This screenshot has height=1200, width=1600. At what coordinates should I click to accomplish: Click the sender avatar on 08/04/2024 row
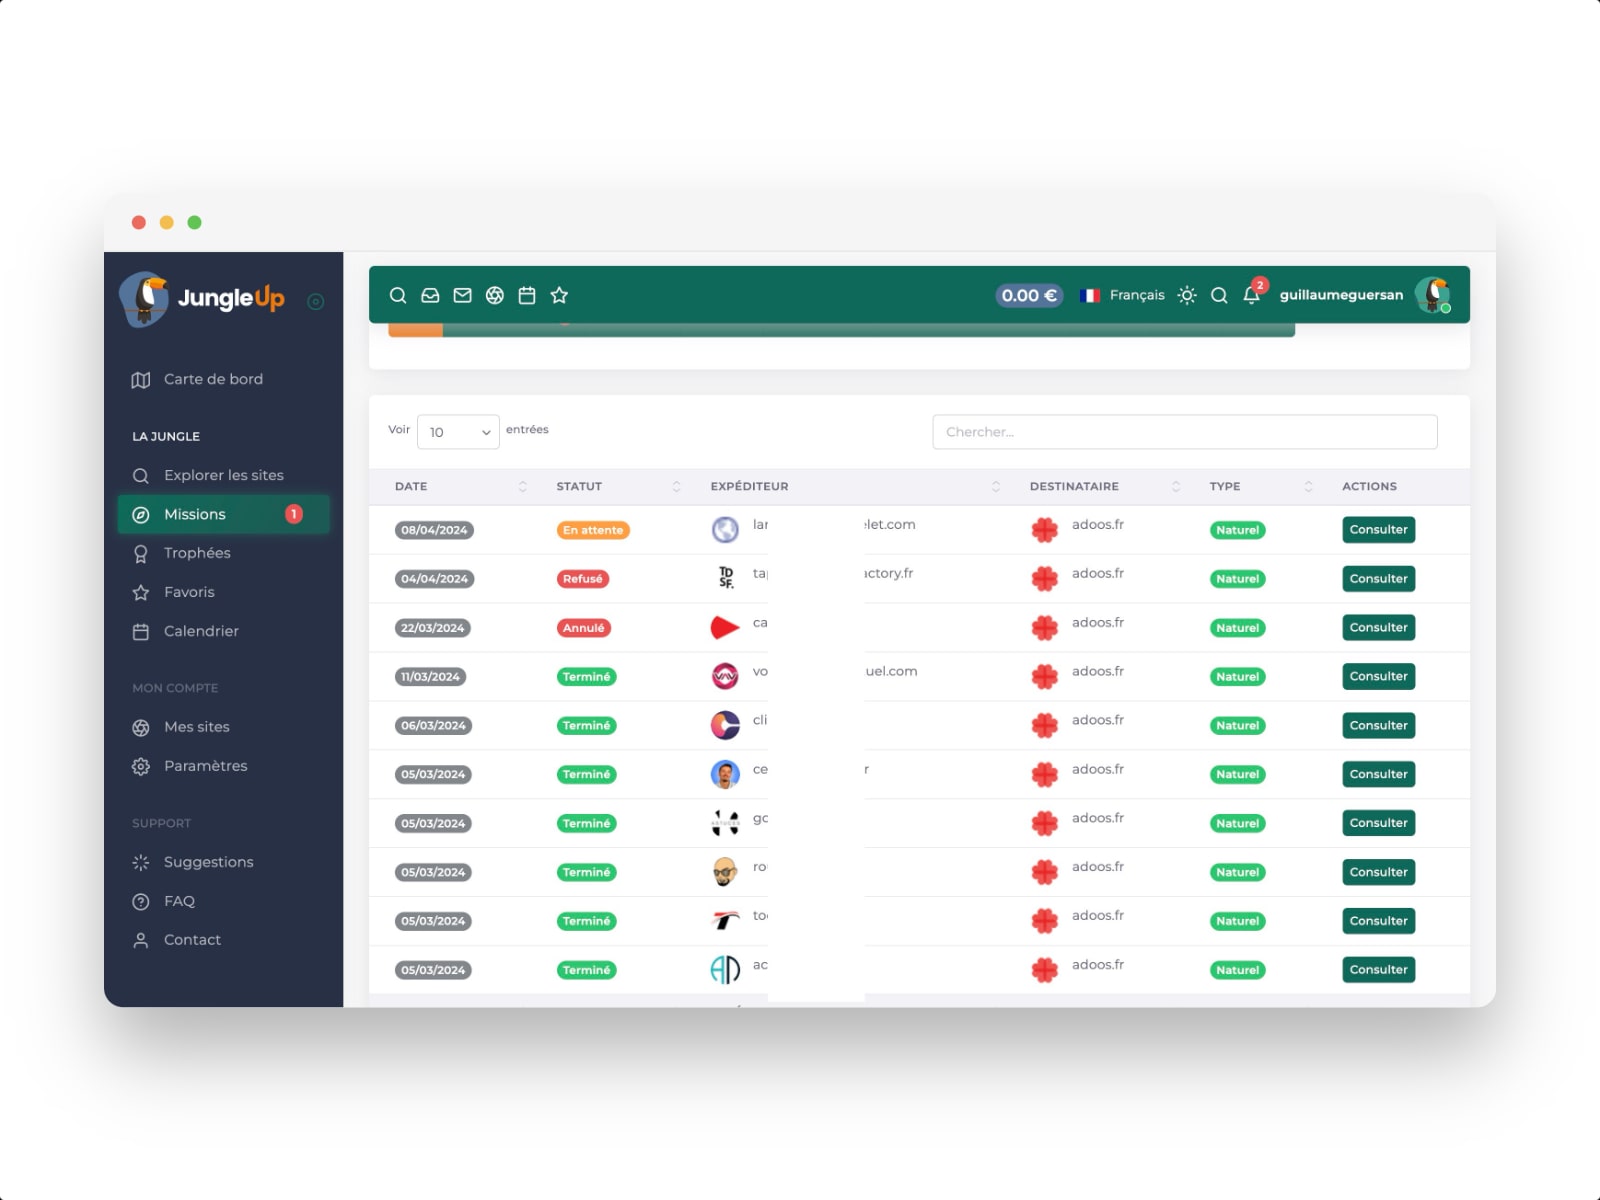pos(725,529)
